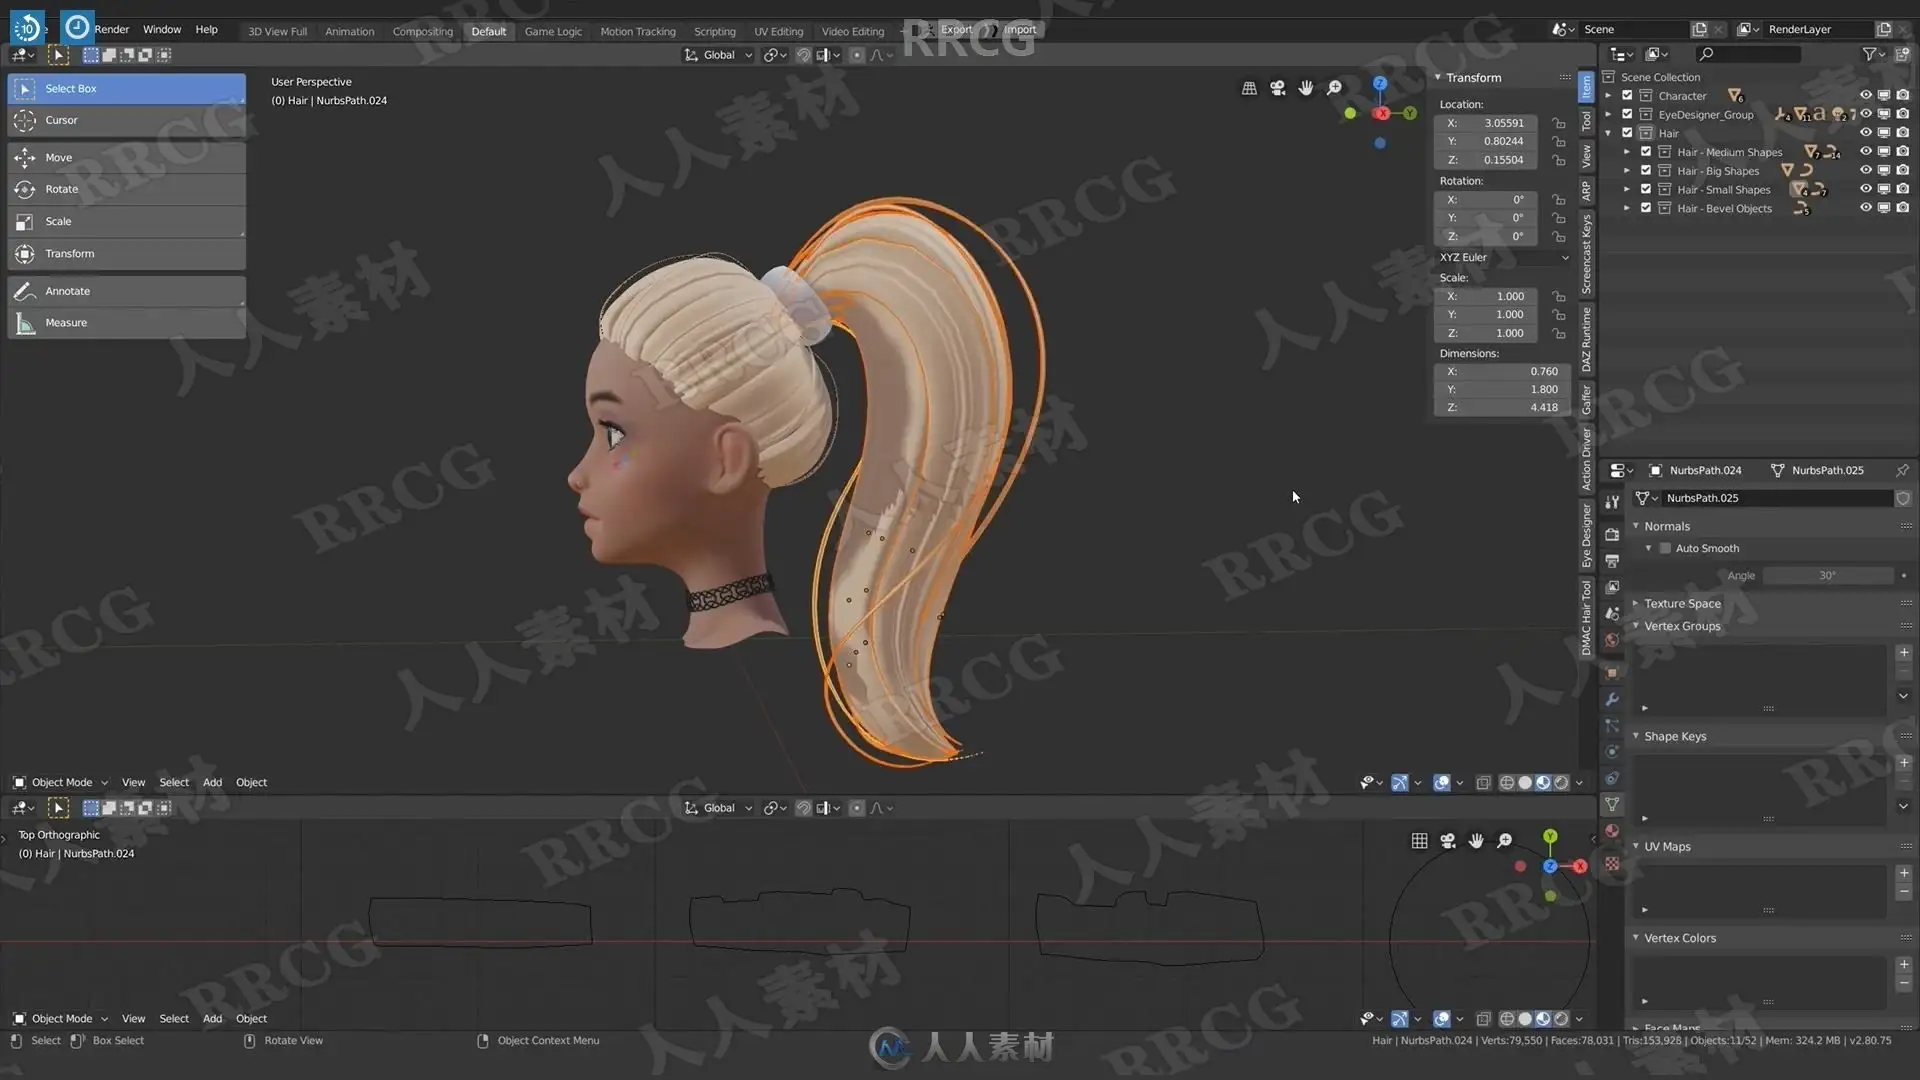Click the Export button
The height and width of the screenshot is (1080, 1920).
[x=955, y=30]
